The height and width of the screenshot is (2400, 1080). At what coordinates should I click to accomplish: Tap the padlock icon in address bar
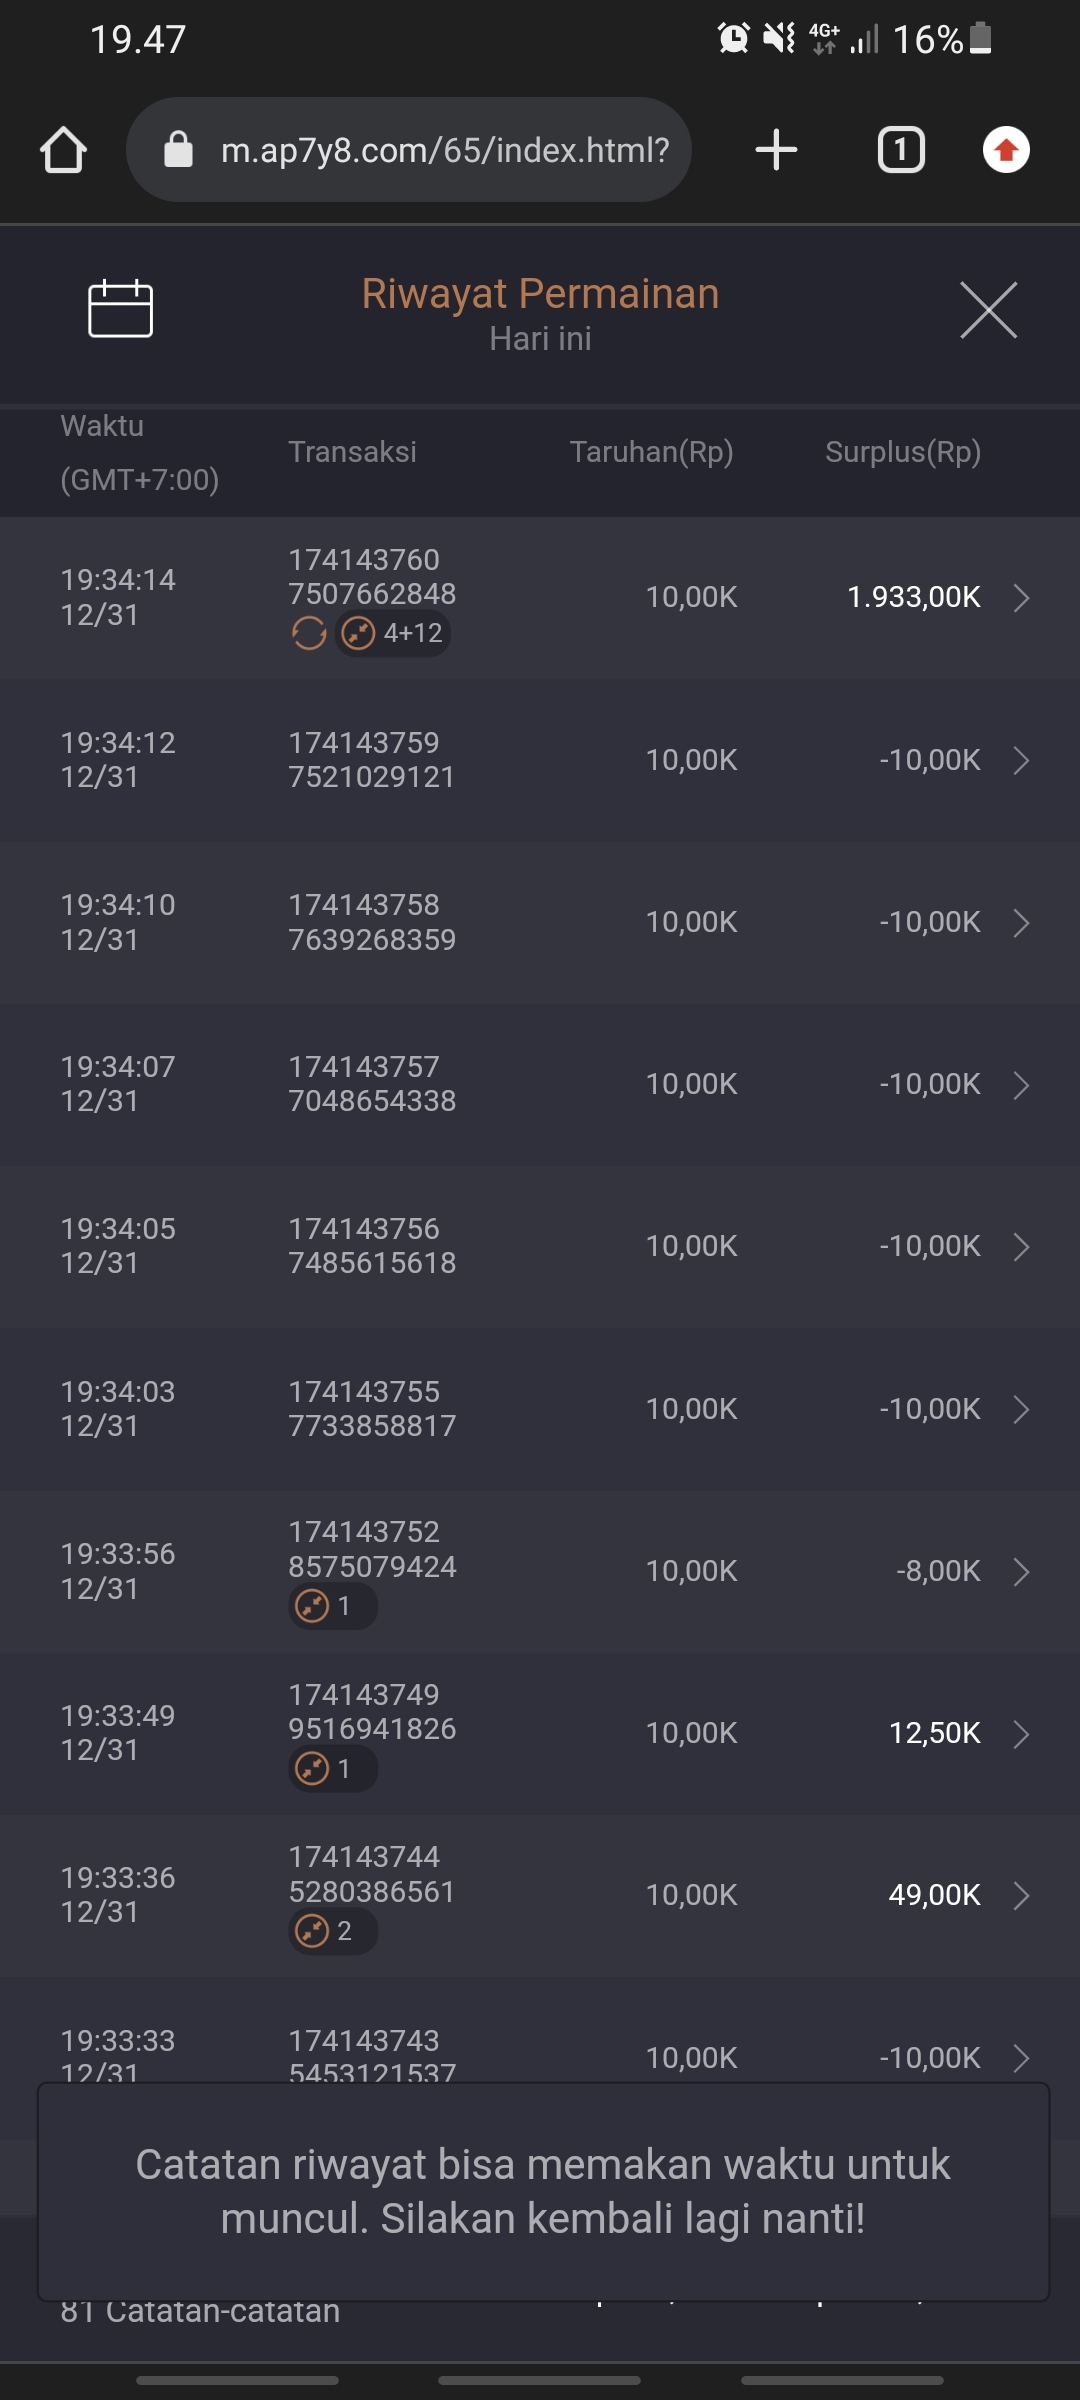pyautogui.click(x=179, y=151)
